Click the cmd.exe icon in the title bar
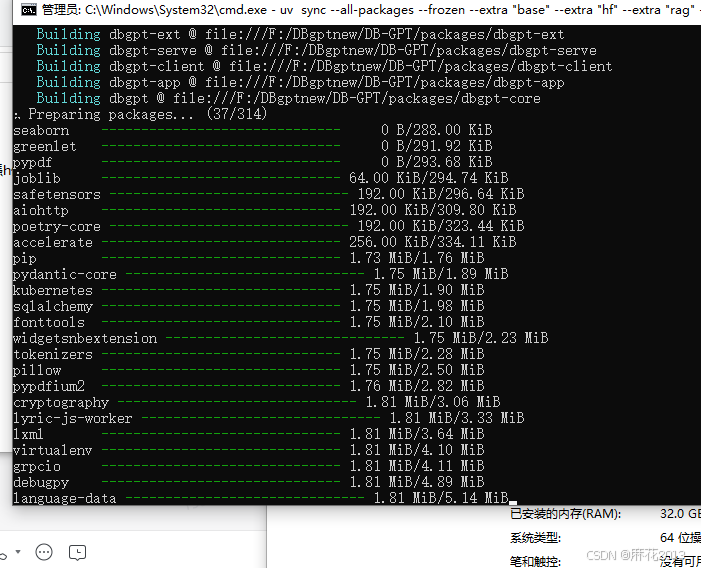701x568 pixels. [29, 10]
